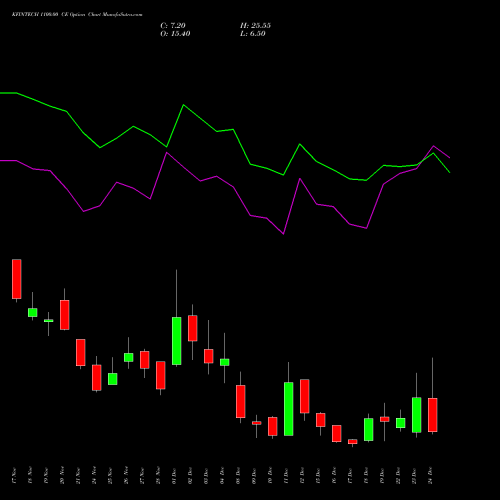Select the tall red candlestick above 17 Nov

pyautogui.click(x=17, y=279)
